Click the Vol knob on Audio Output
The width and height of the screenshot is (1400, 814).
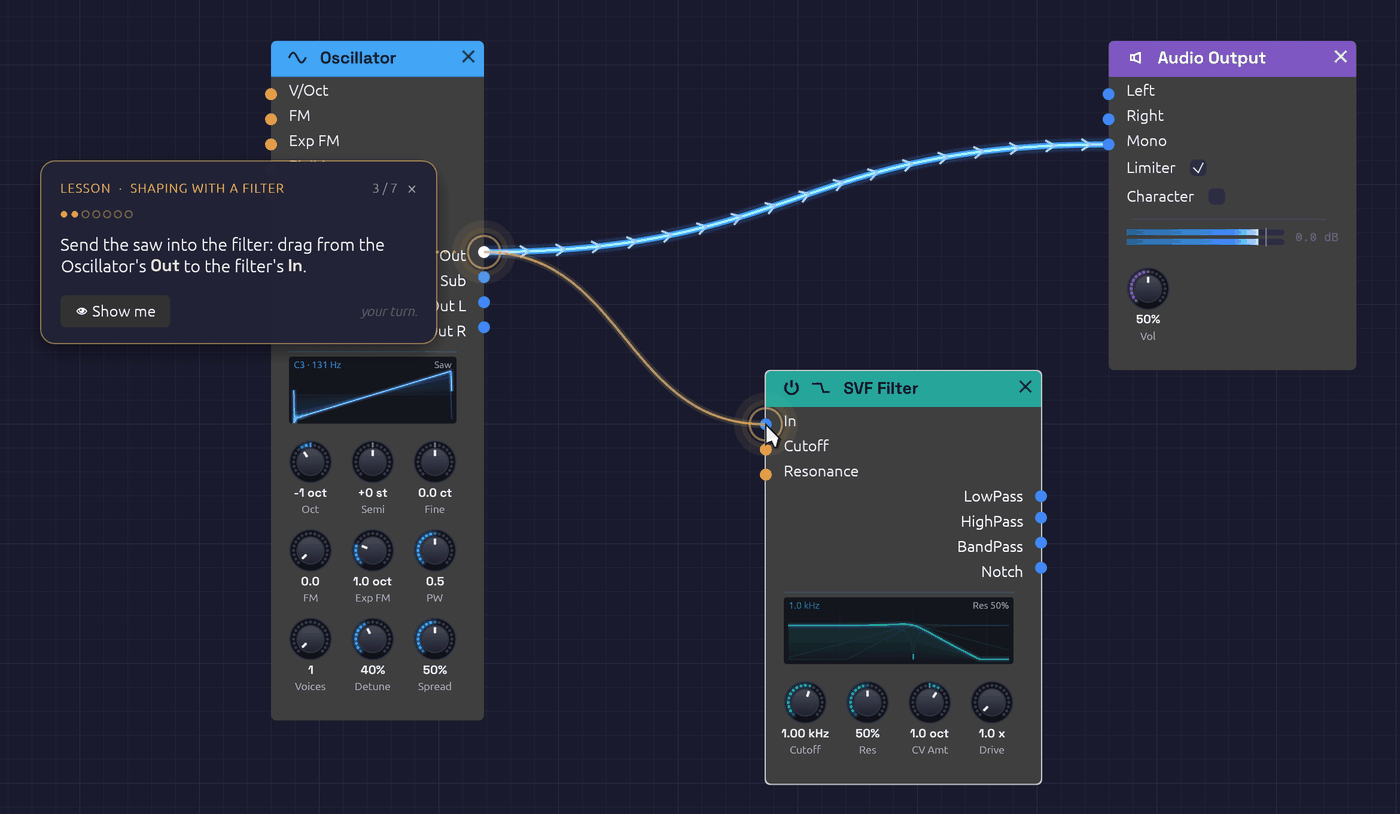(1148, 289)
